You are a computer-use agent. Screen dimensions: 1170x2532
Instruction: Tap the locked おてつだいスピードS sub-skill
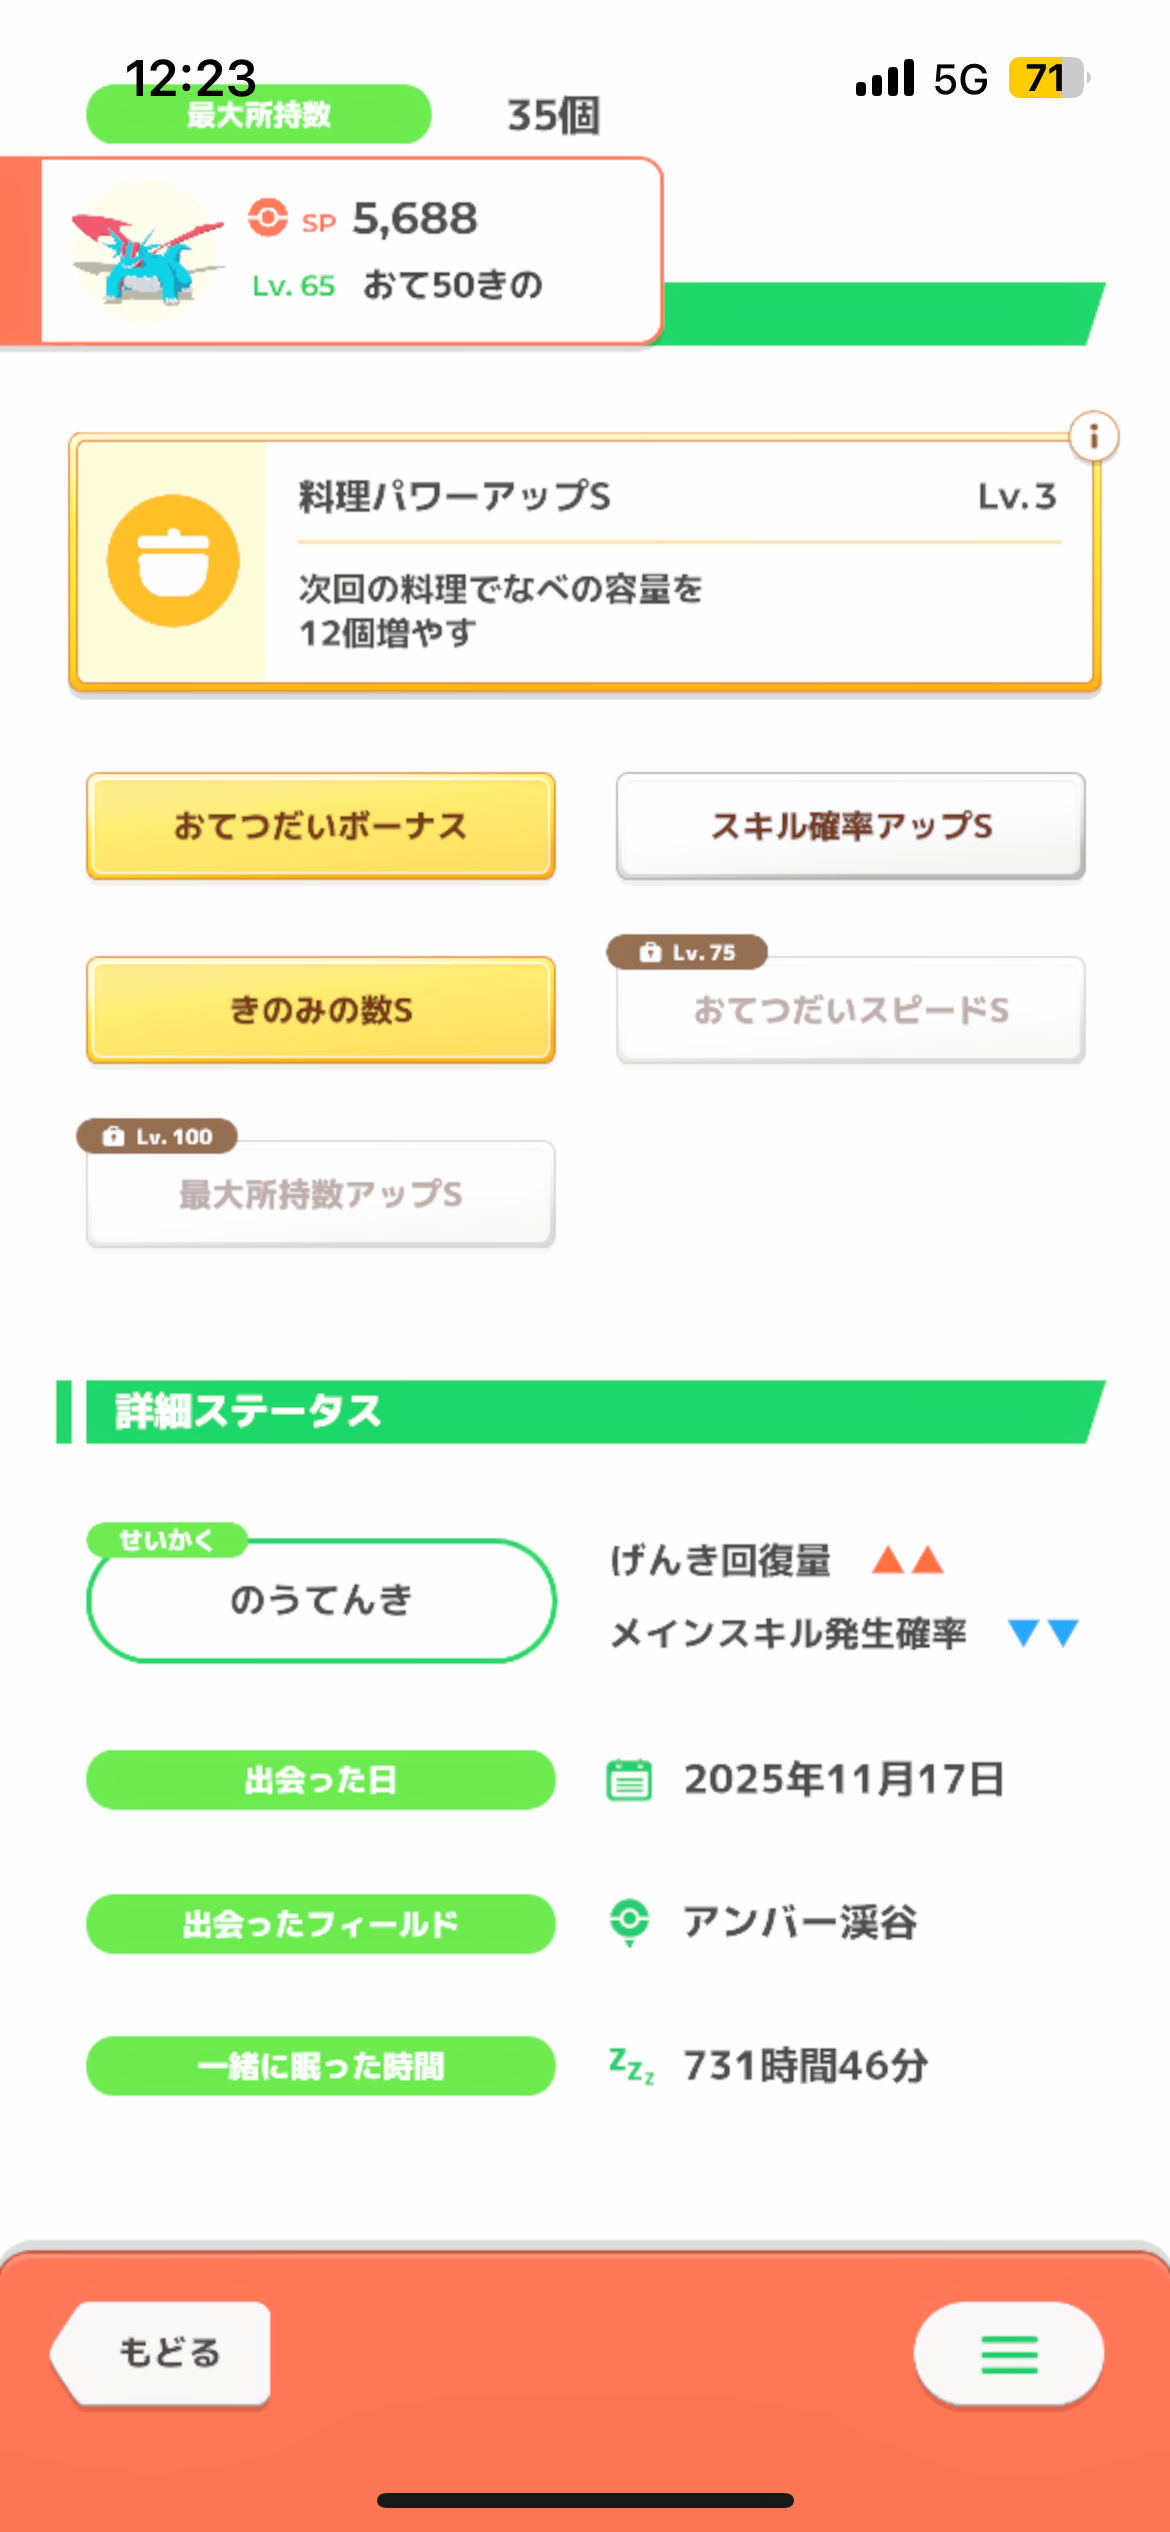[x=851, y=1010]
